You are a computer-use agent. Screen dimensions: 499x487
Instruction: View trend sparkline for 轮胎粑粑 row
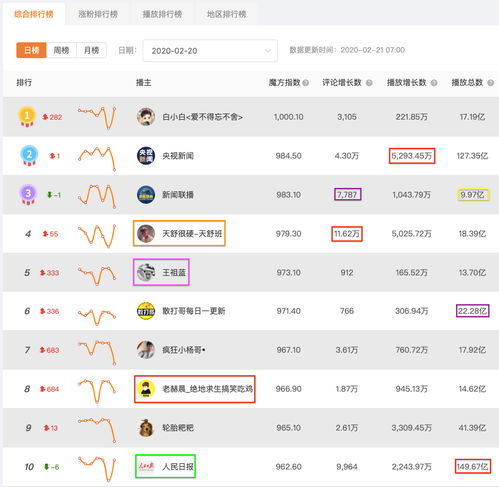[97, 430]
